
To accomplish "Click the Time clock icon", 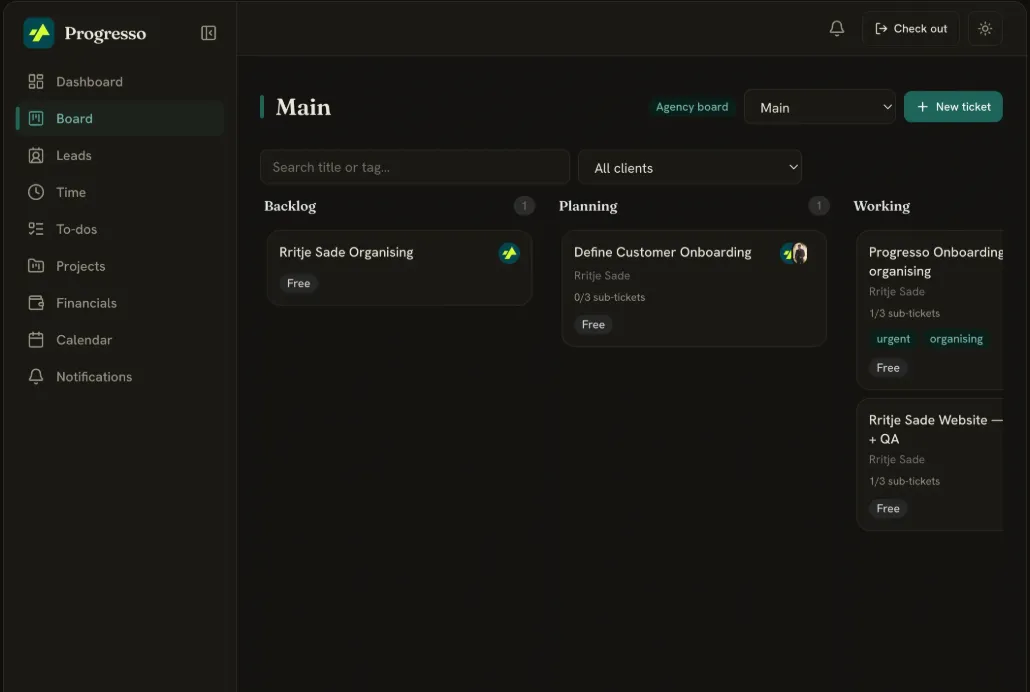I will tap(35, 192).
